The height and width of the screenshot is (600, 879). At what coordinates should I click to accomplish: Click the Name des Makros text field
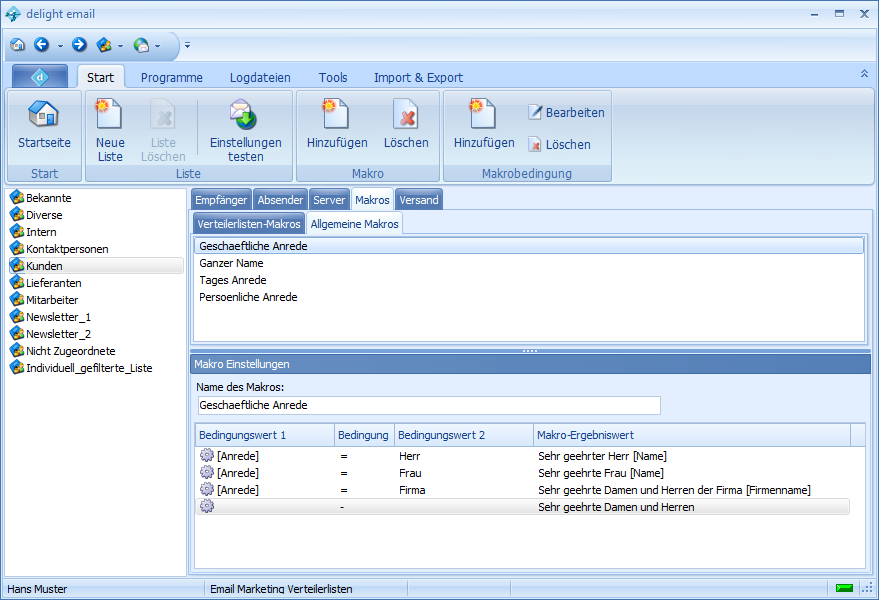click(x=429, y=405)
